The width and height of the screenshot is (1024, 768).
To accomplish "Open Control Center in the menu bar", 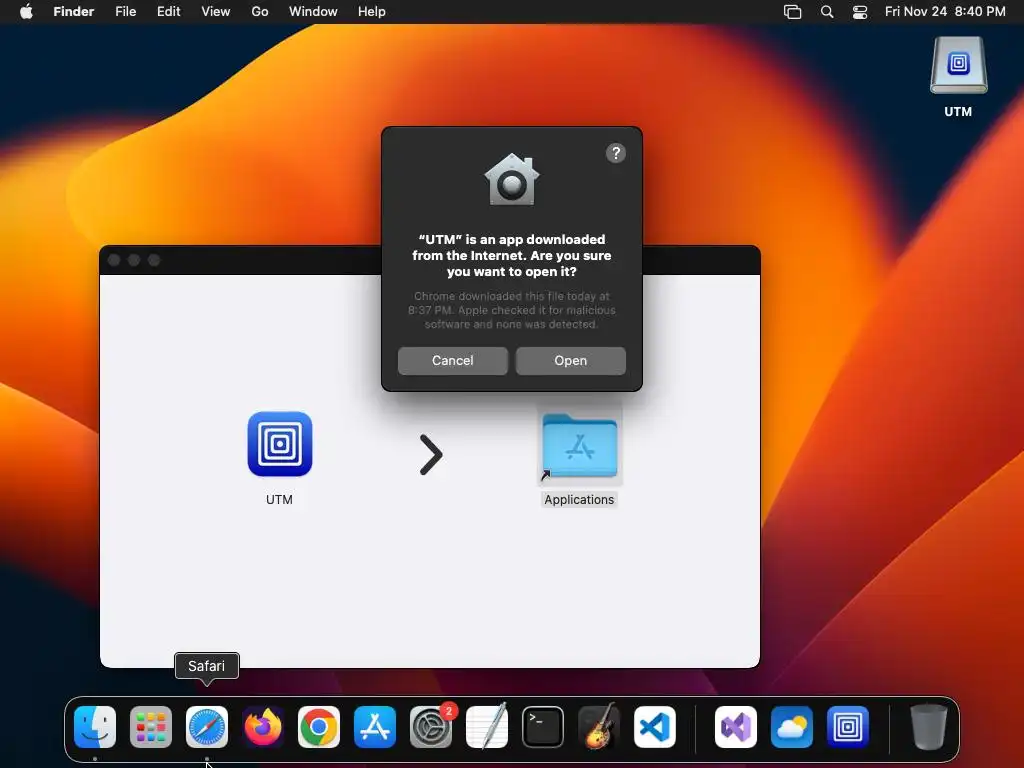I will (x=860, y=12).
